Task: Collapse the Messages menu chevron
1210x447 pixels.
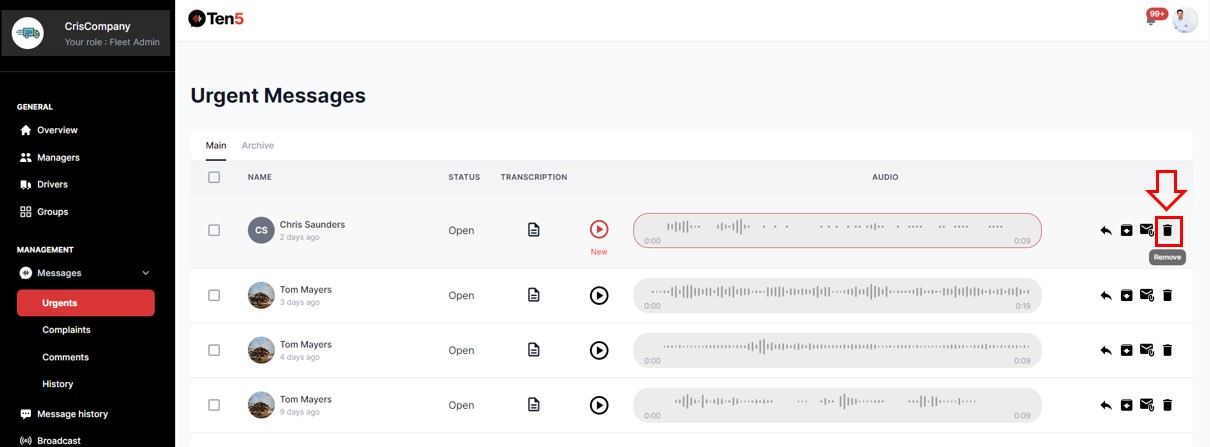Action: click(x=146, y=273)
